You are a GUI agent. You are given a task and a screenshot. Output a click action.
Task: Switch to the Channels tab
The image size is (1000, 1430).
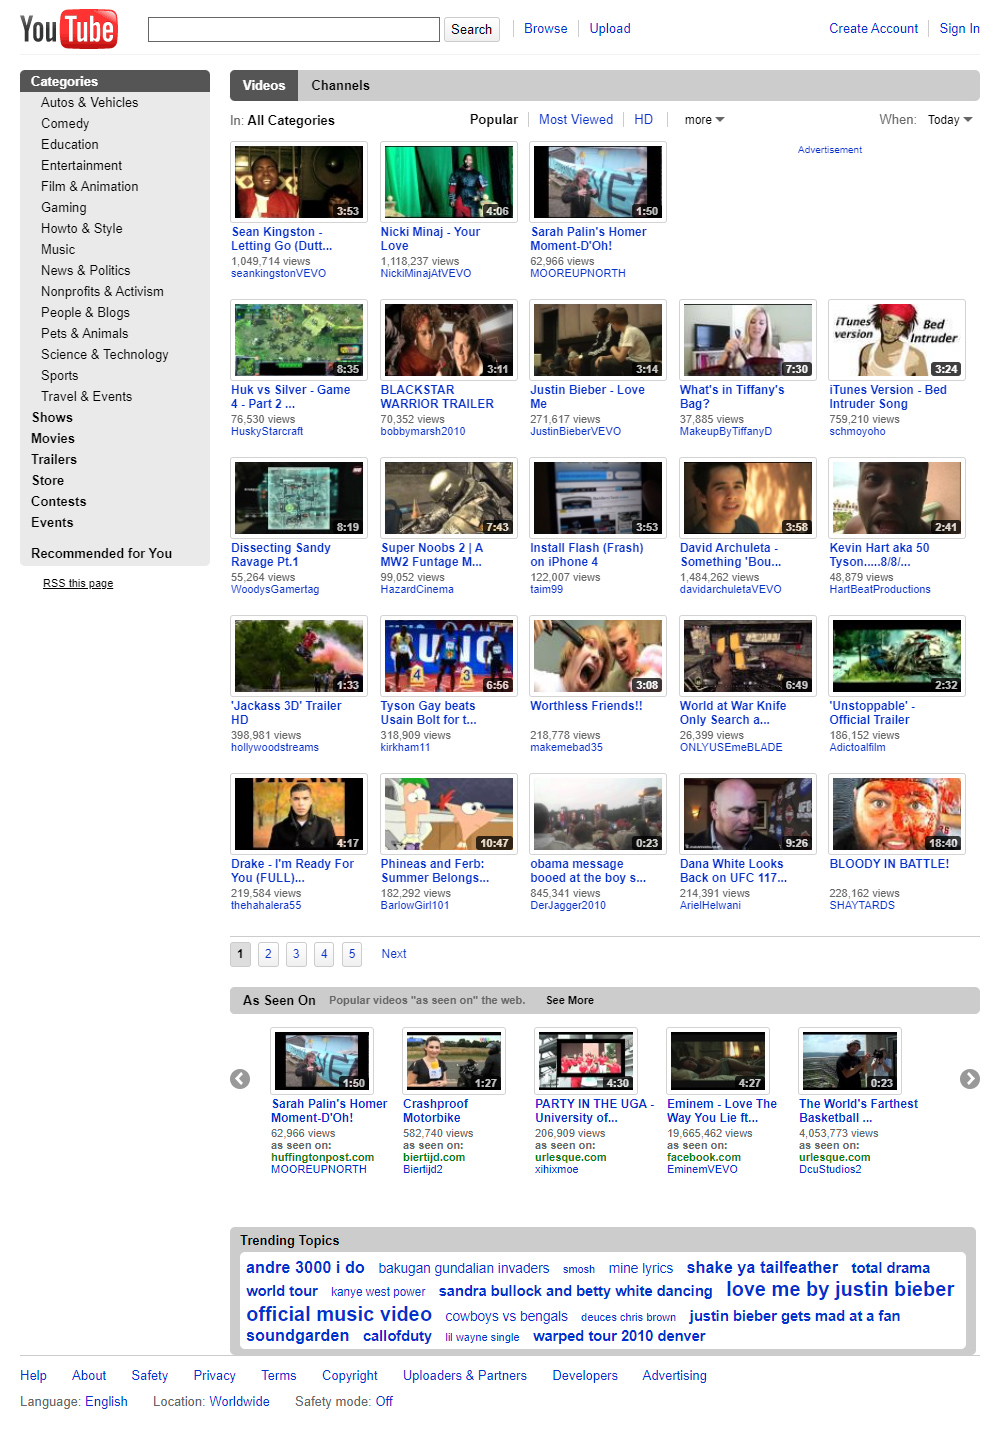tap(340, 86)
